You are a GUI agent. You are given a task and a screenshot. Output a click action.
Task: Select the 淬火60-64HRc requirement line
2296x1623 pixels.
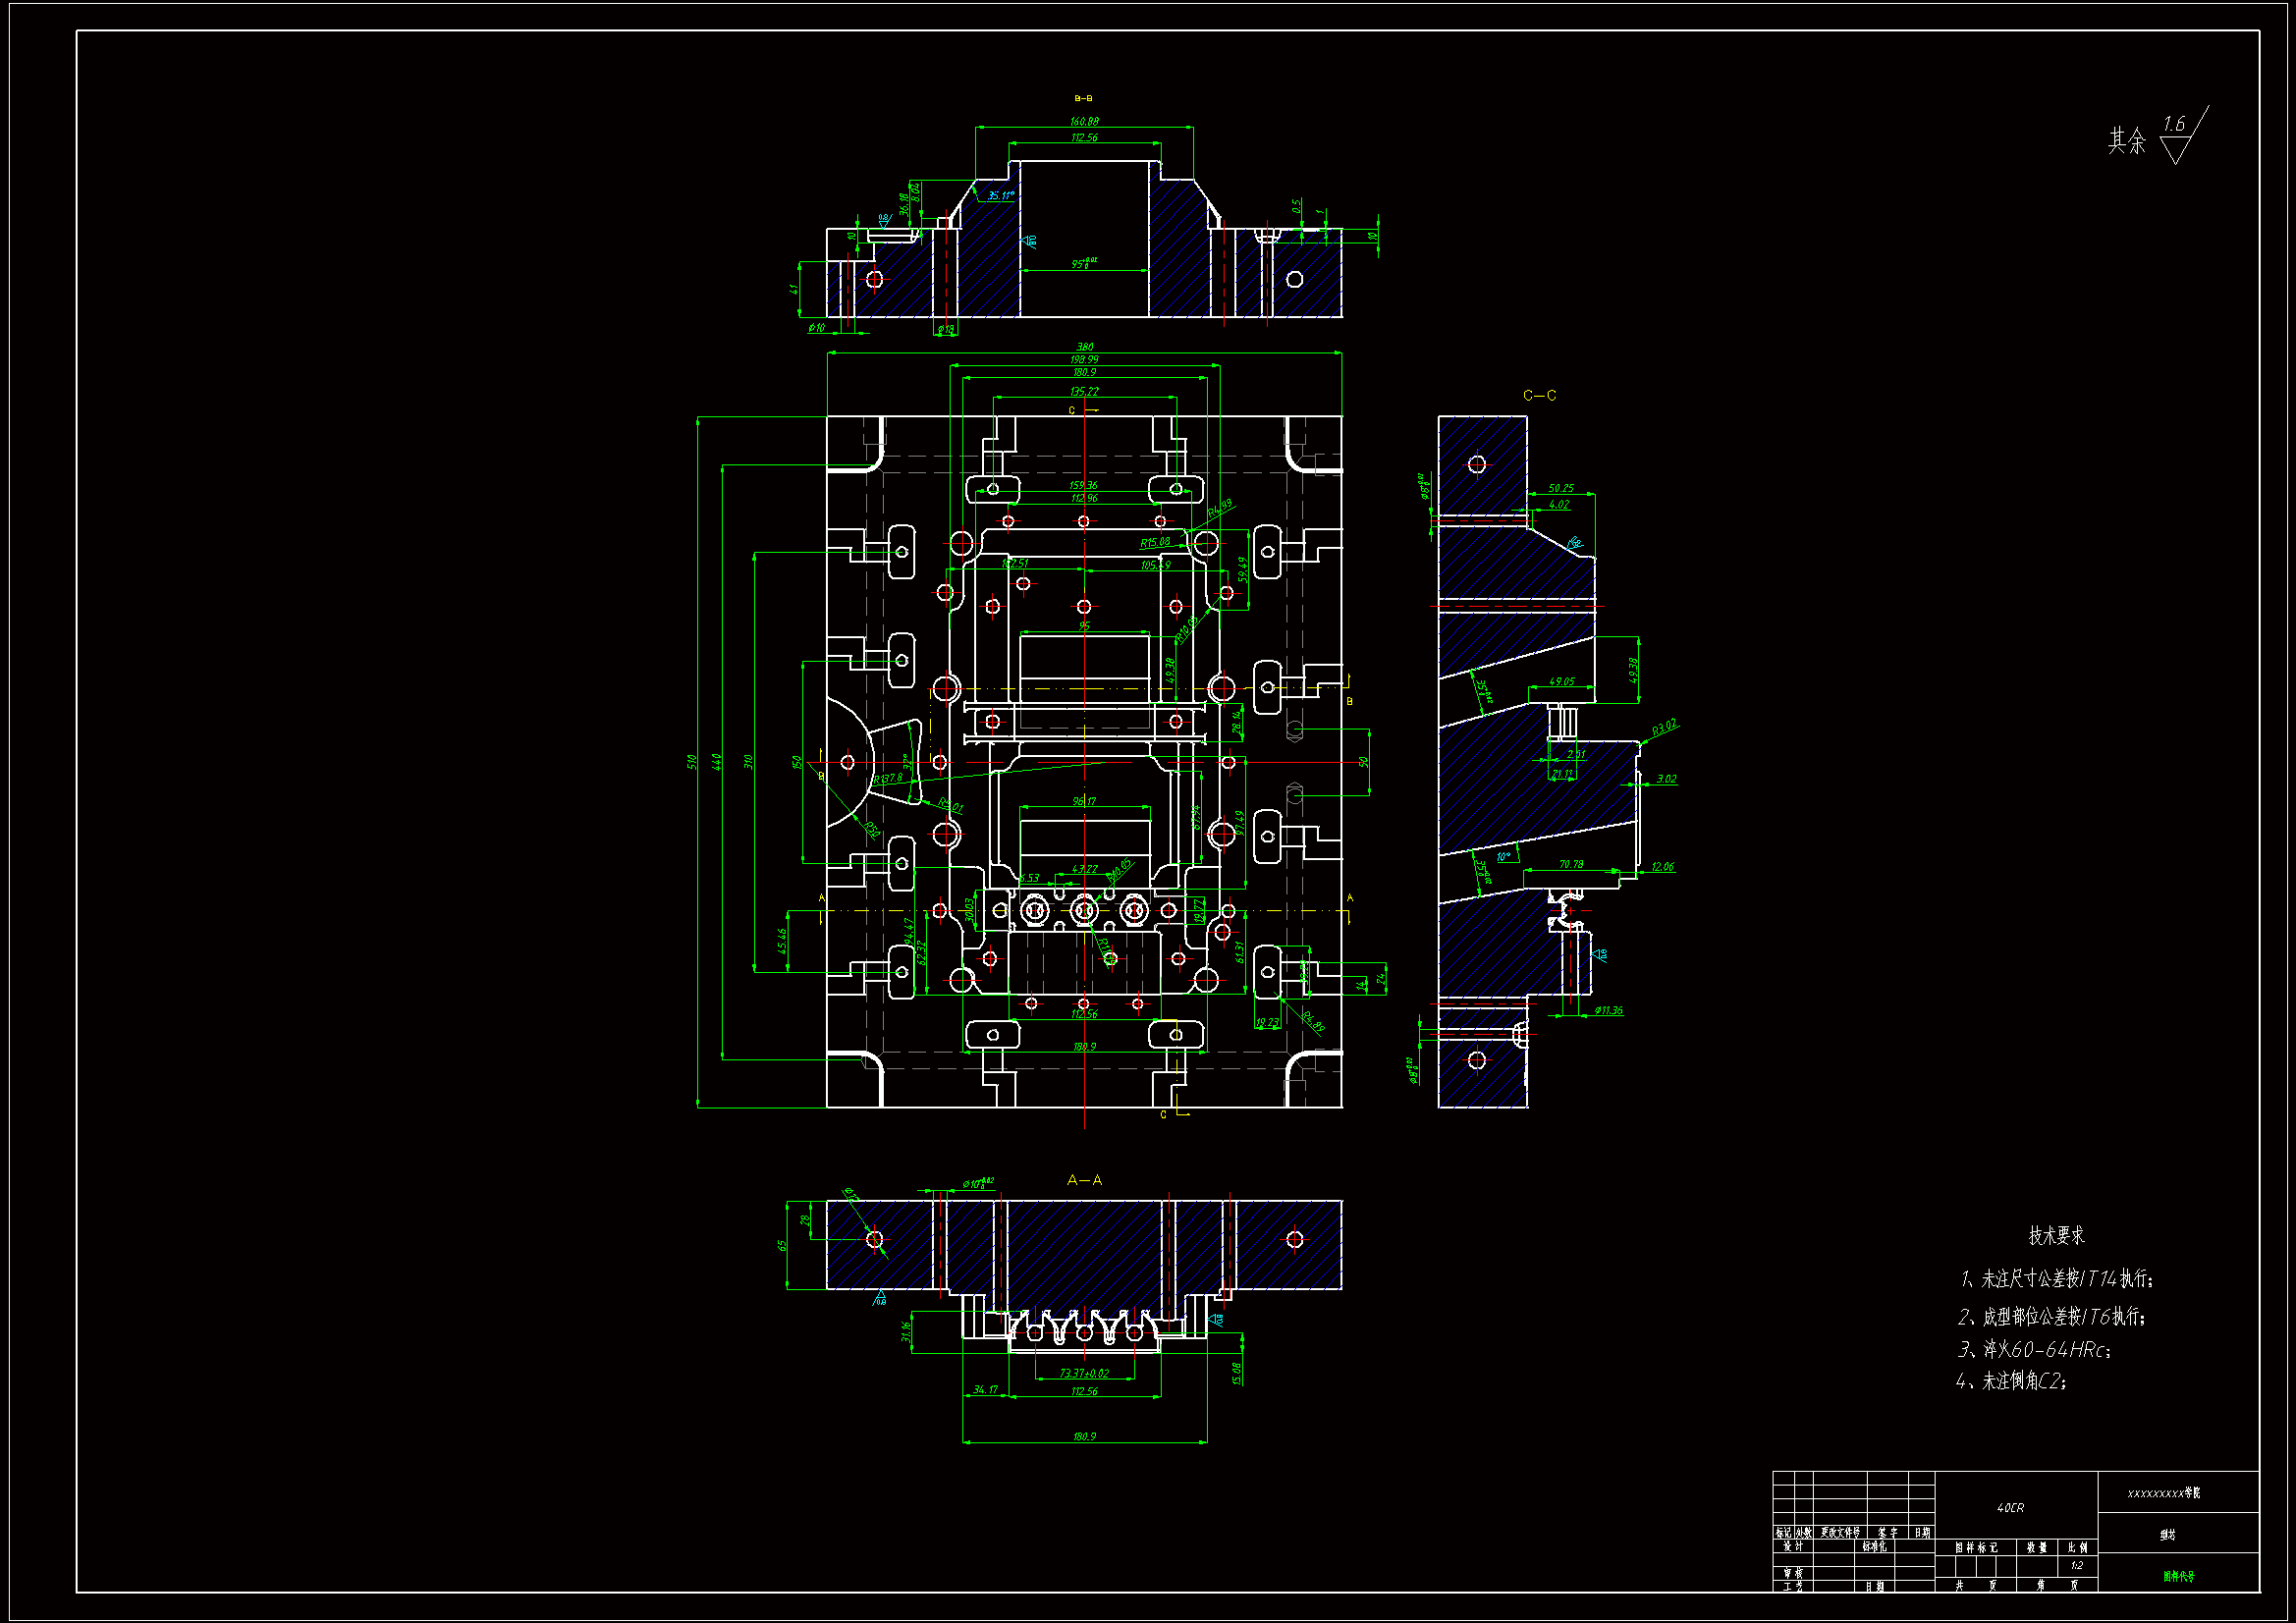pos(2034,1349)
